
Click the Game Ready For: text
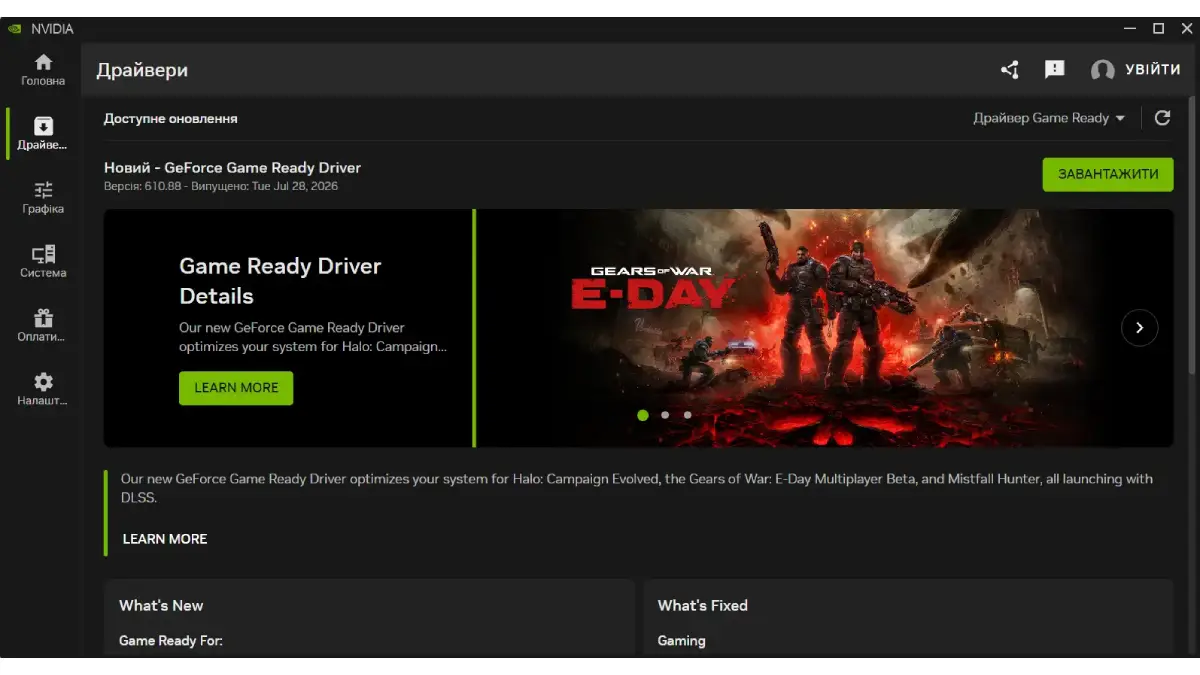click(171, 641)
